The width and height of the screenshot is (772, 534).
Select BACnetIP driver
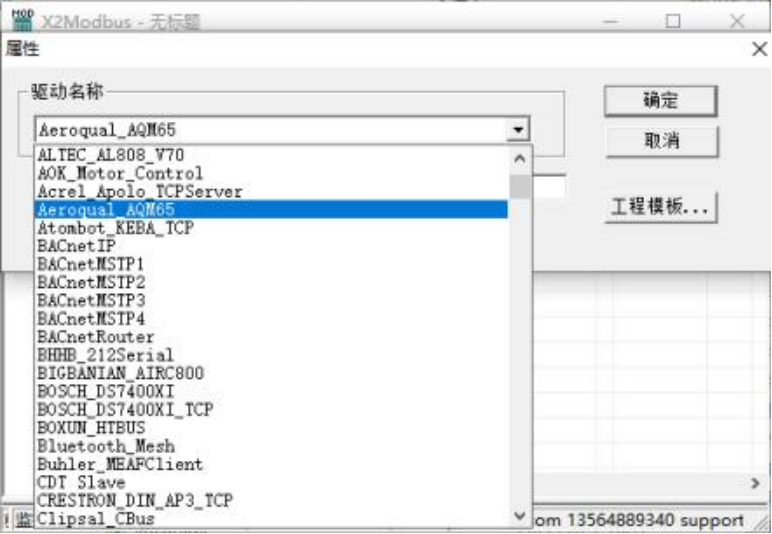[272, 246]
